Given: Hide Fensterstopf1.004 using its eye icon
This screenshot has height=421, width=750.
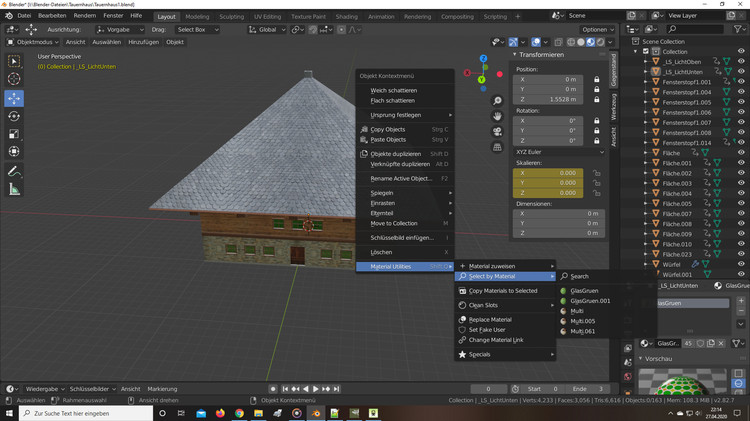Looking at the screenshot, I should [741, 91].
